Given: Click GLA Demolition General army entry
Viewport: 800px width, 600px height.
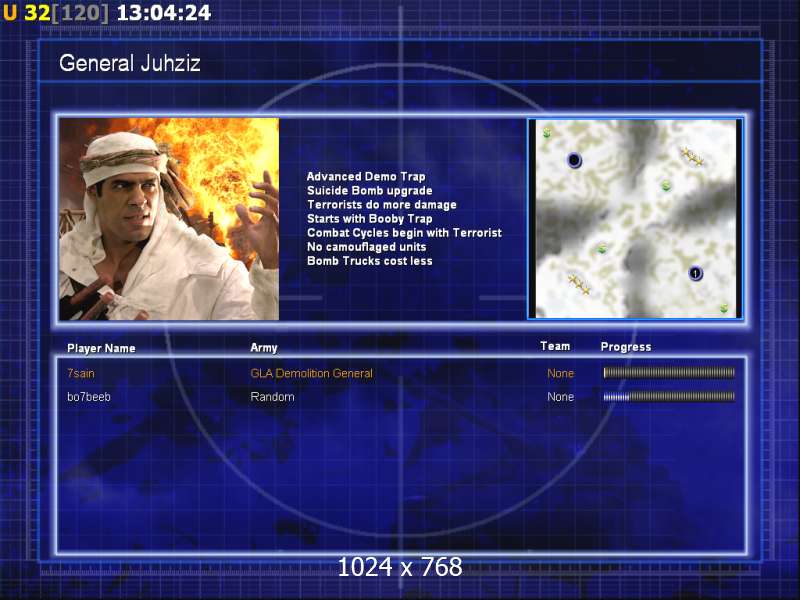Looking at the screenshot, I should click(311, 373).
